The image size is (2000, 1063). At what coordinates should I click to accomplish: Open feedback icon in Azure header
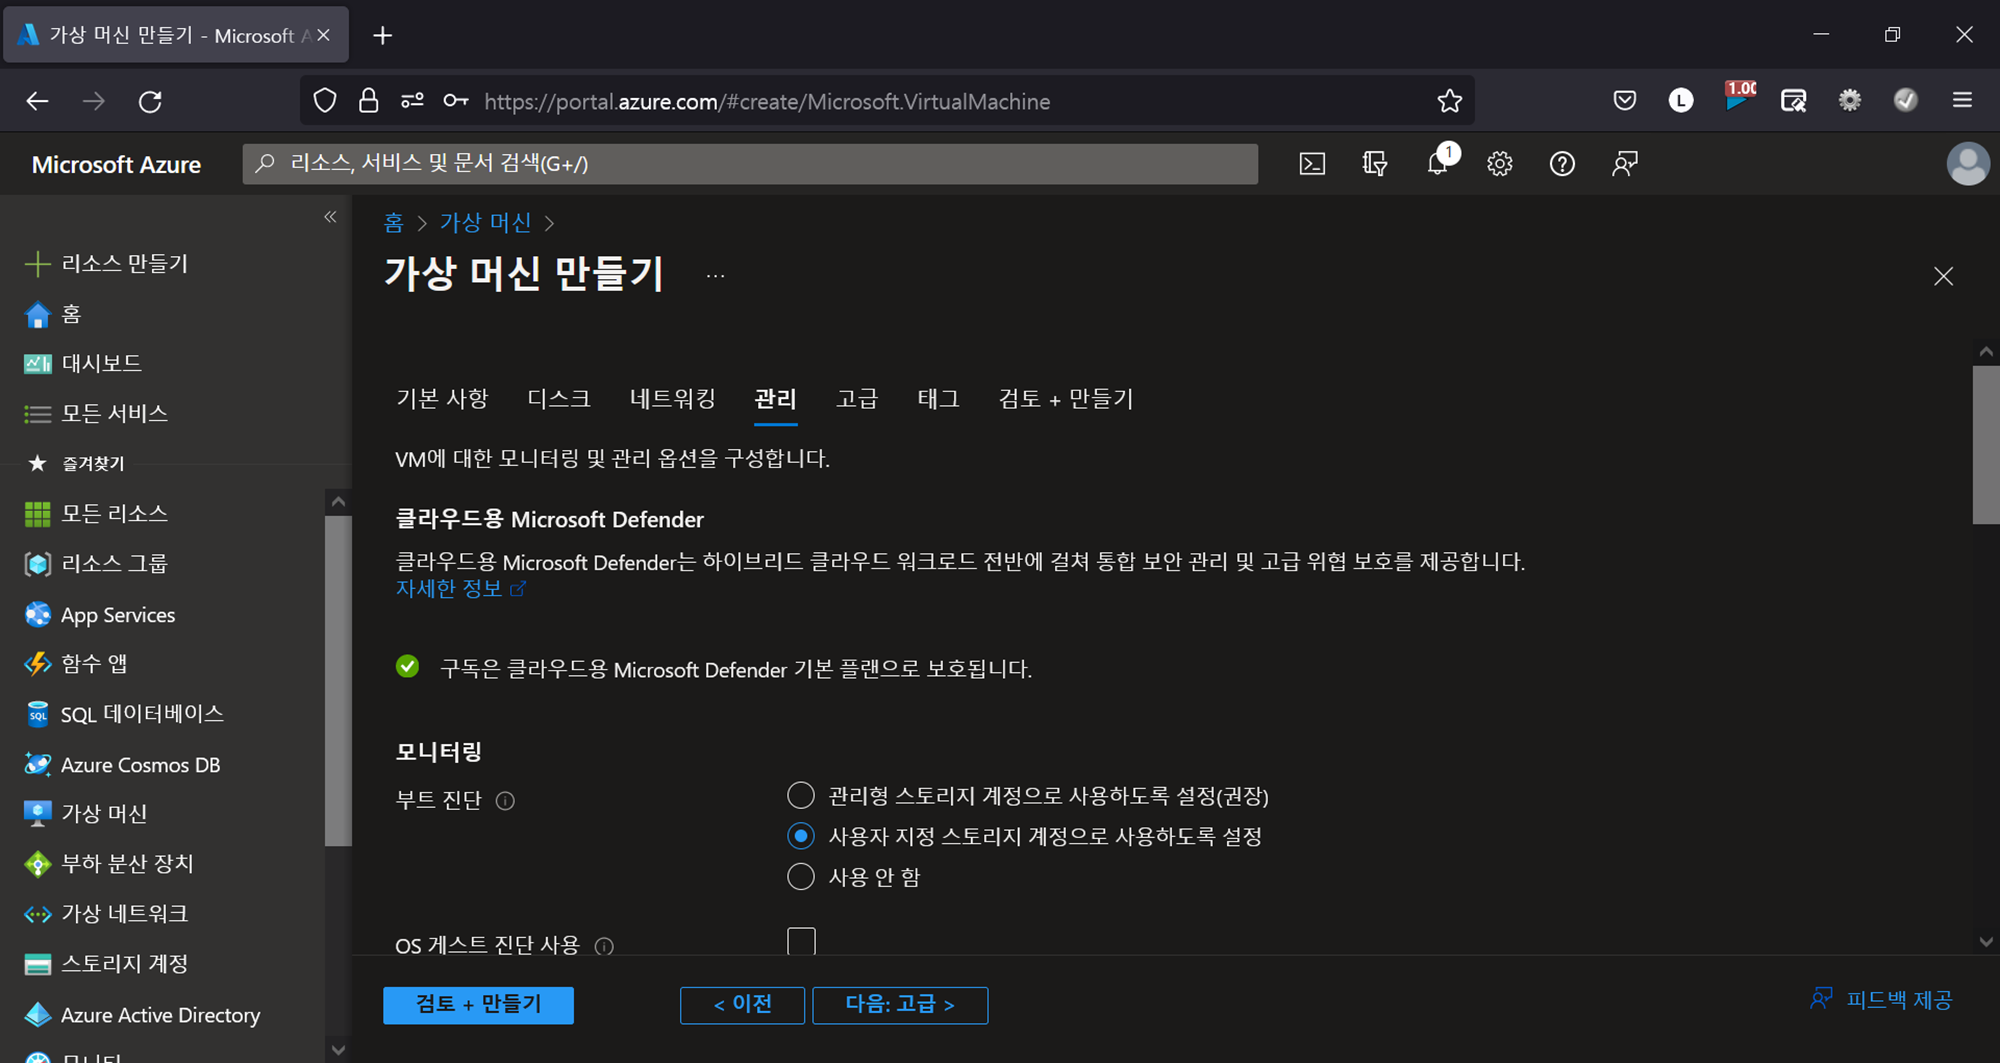(x=1625, y=164)
